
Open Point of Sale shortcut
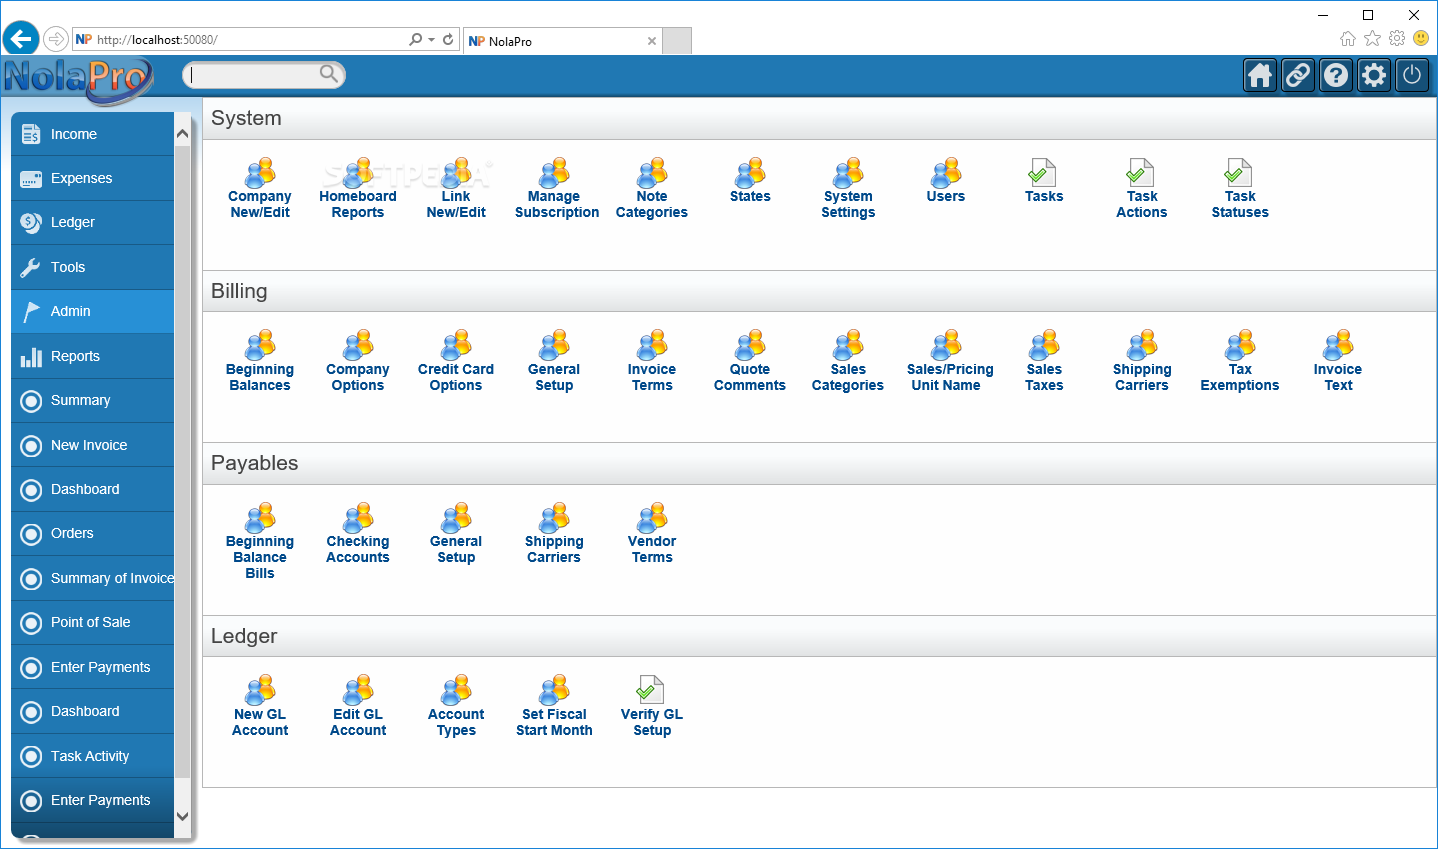pyautogui.click(x=93, y=622)
